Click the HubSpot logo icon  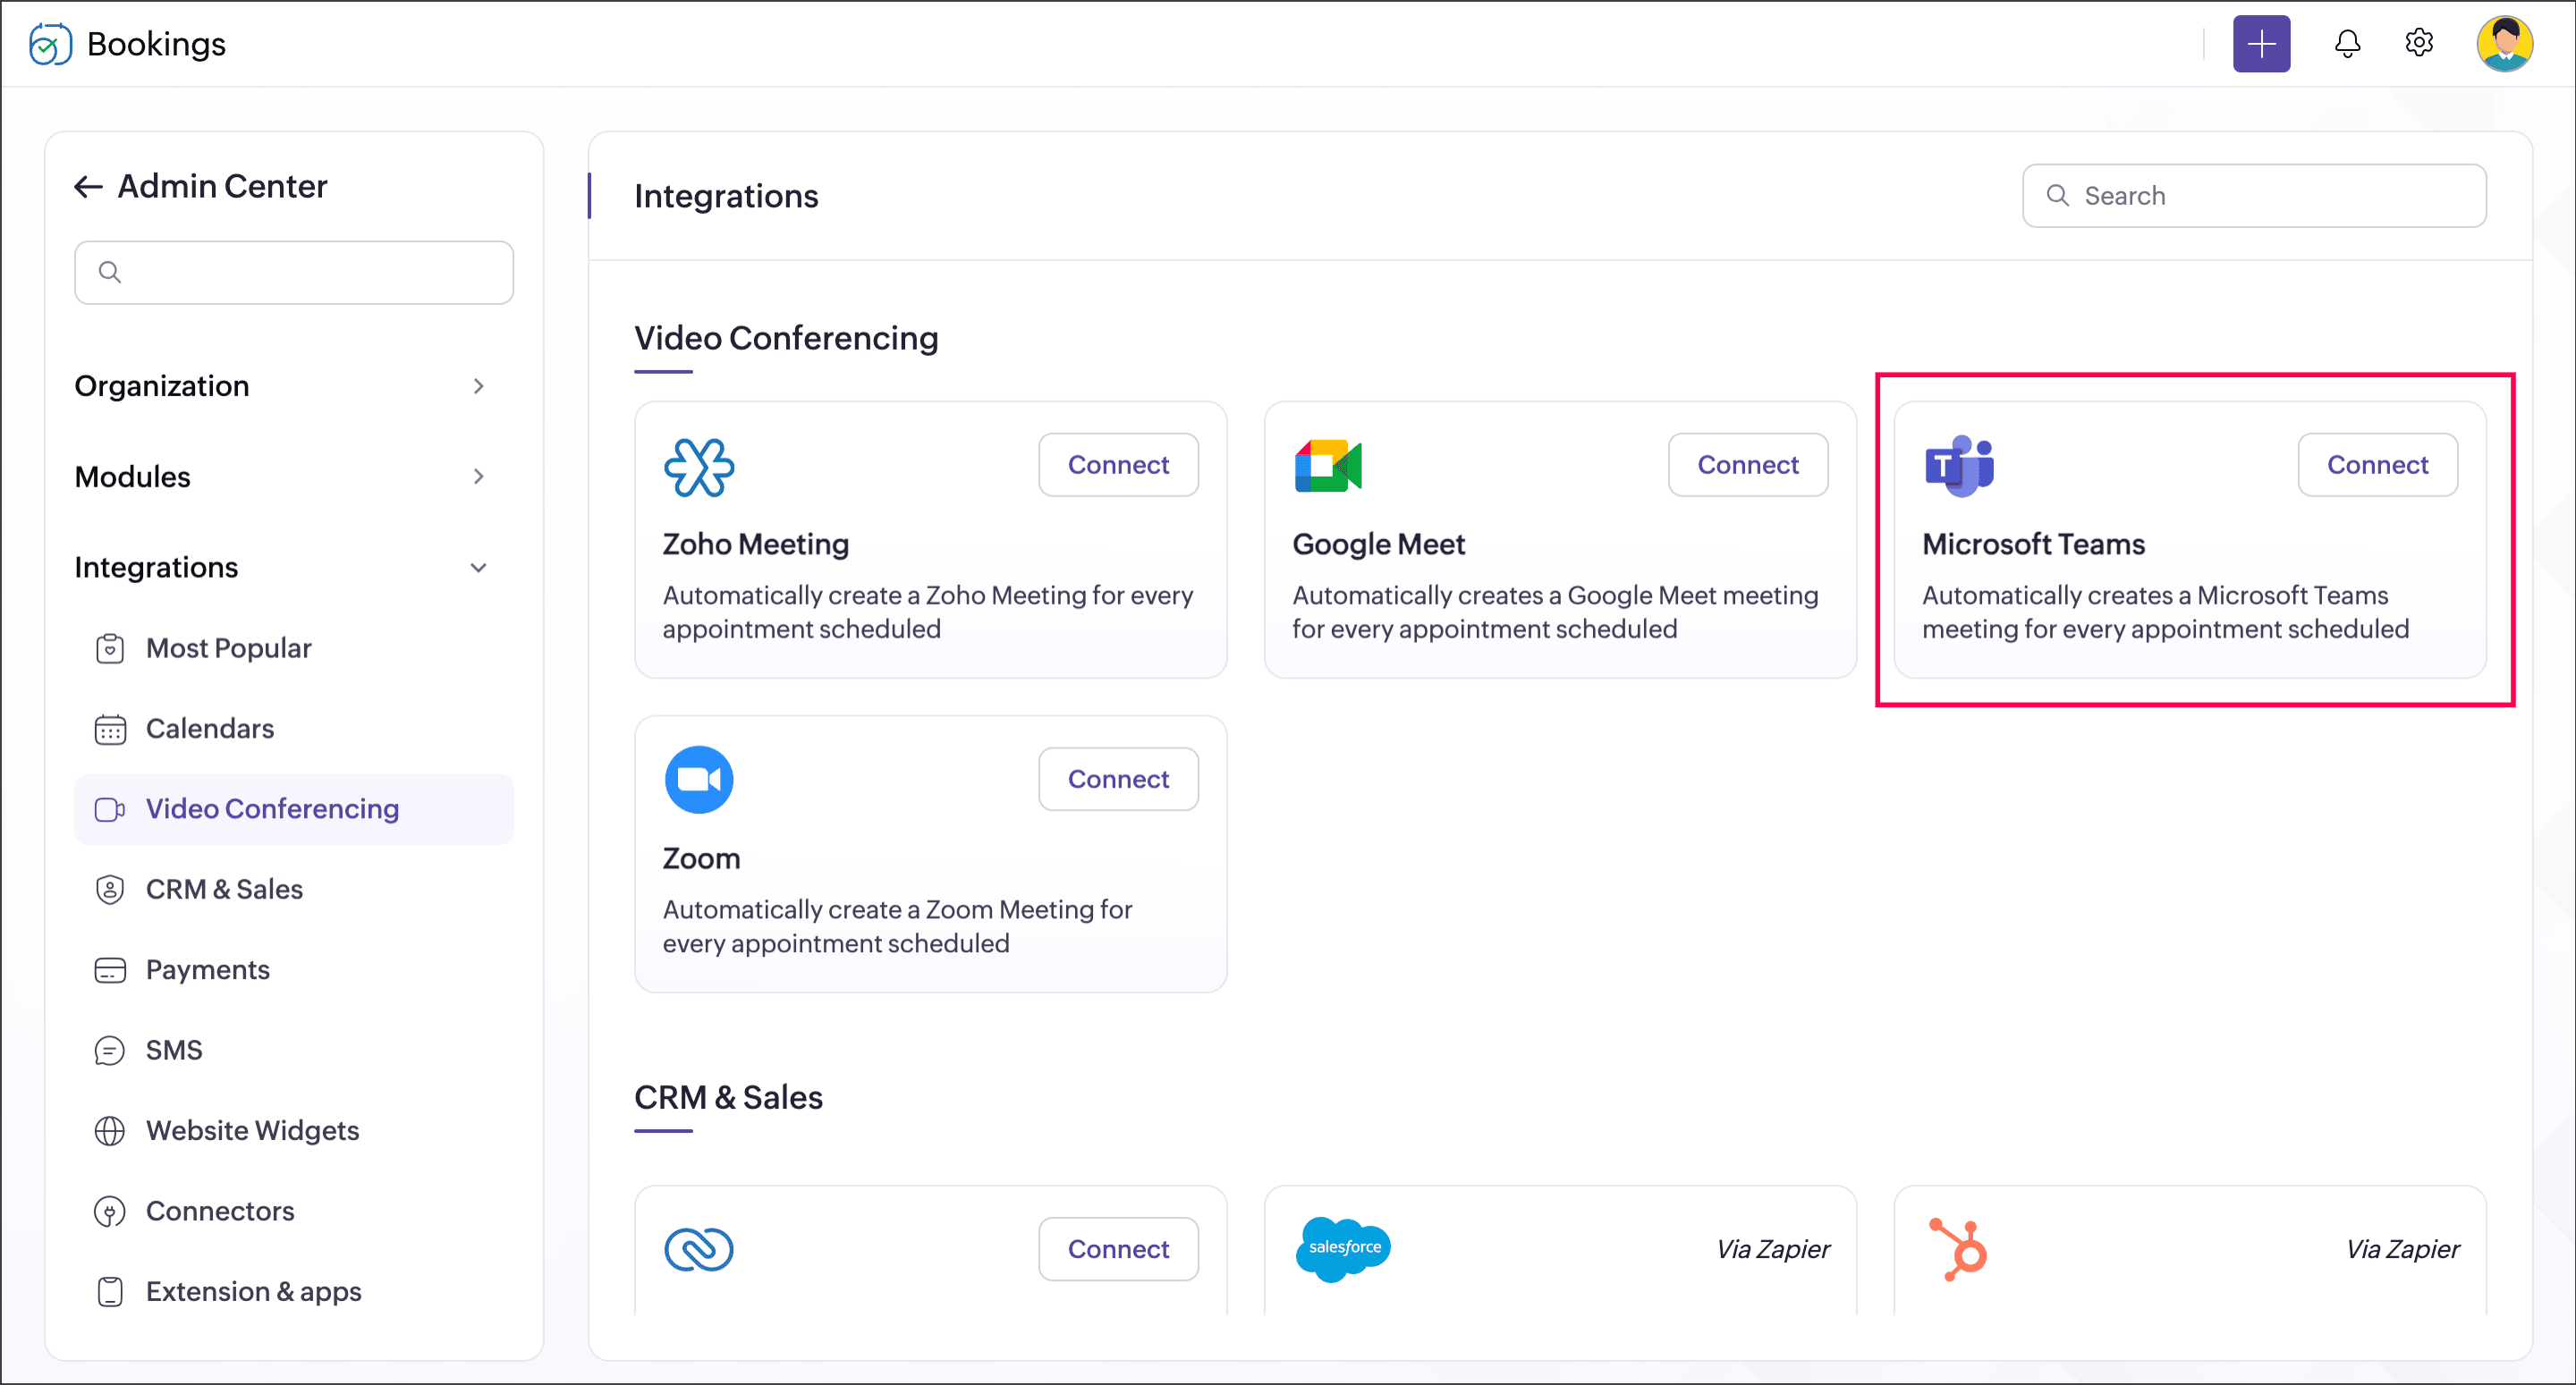(1958, 1249)
